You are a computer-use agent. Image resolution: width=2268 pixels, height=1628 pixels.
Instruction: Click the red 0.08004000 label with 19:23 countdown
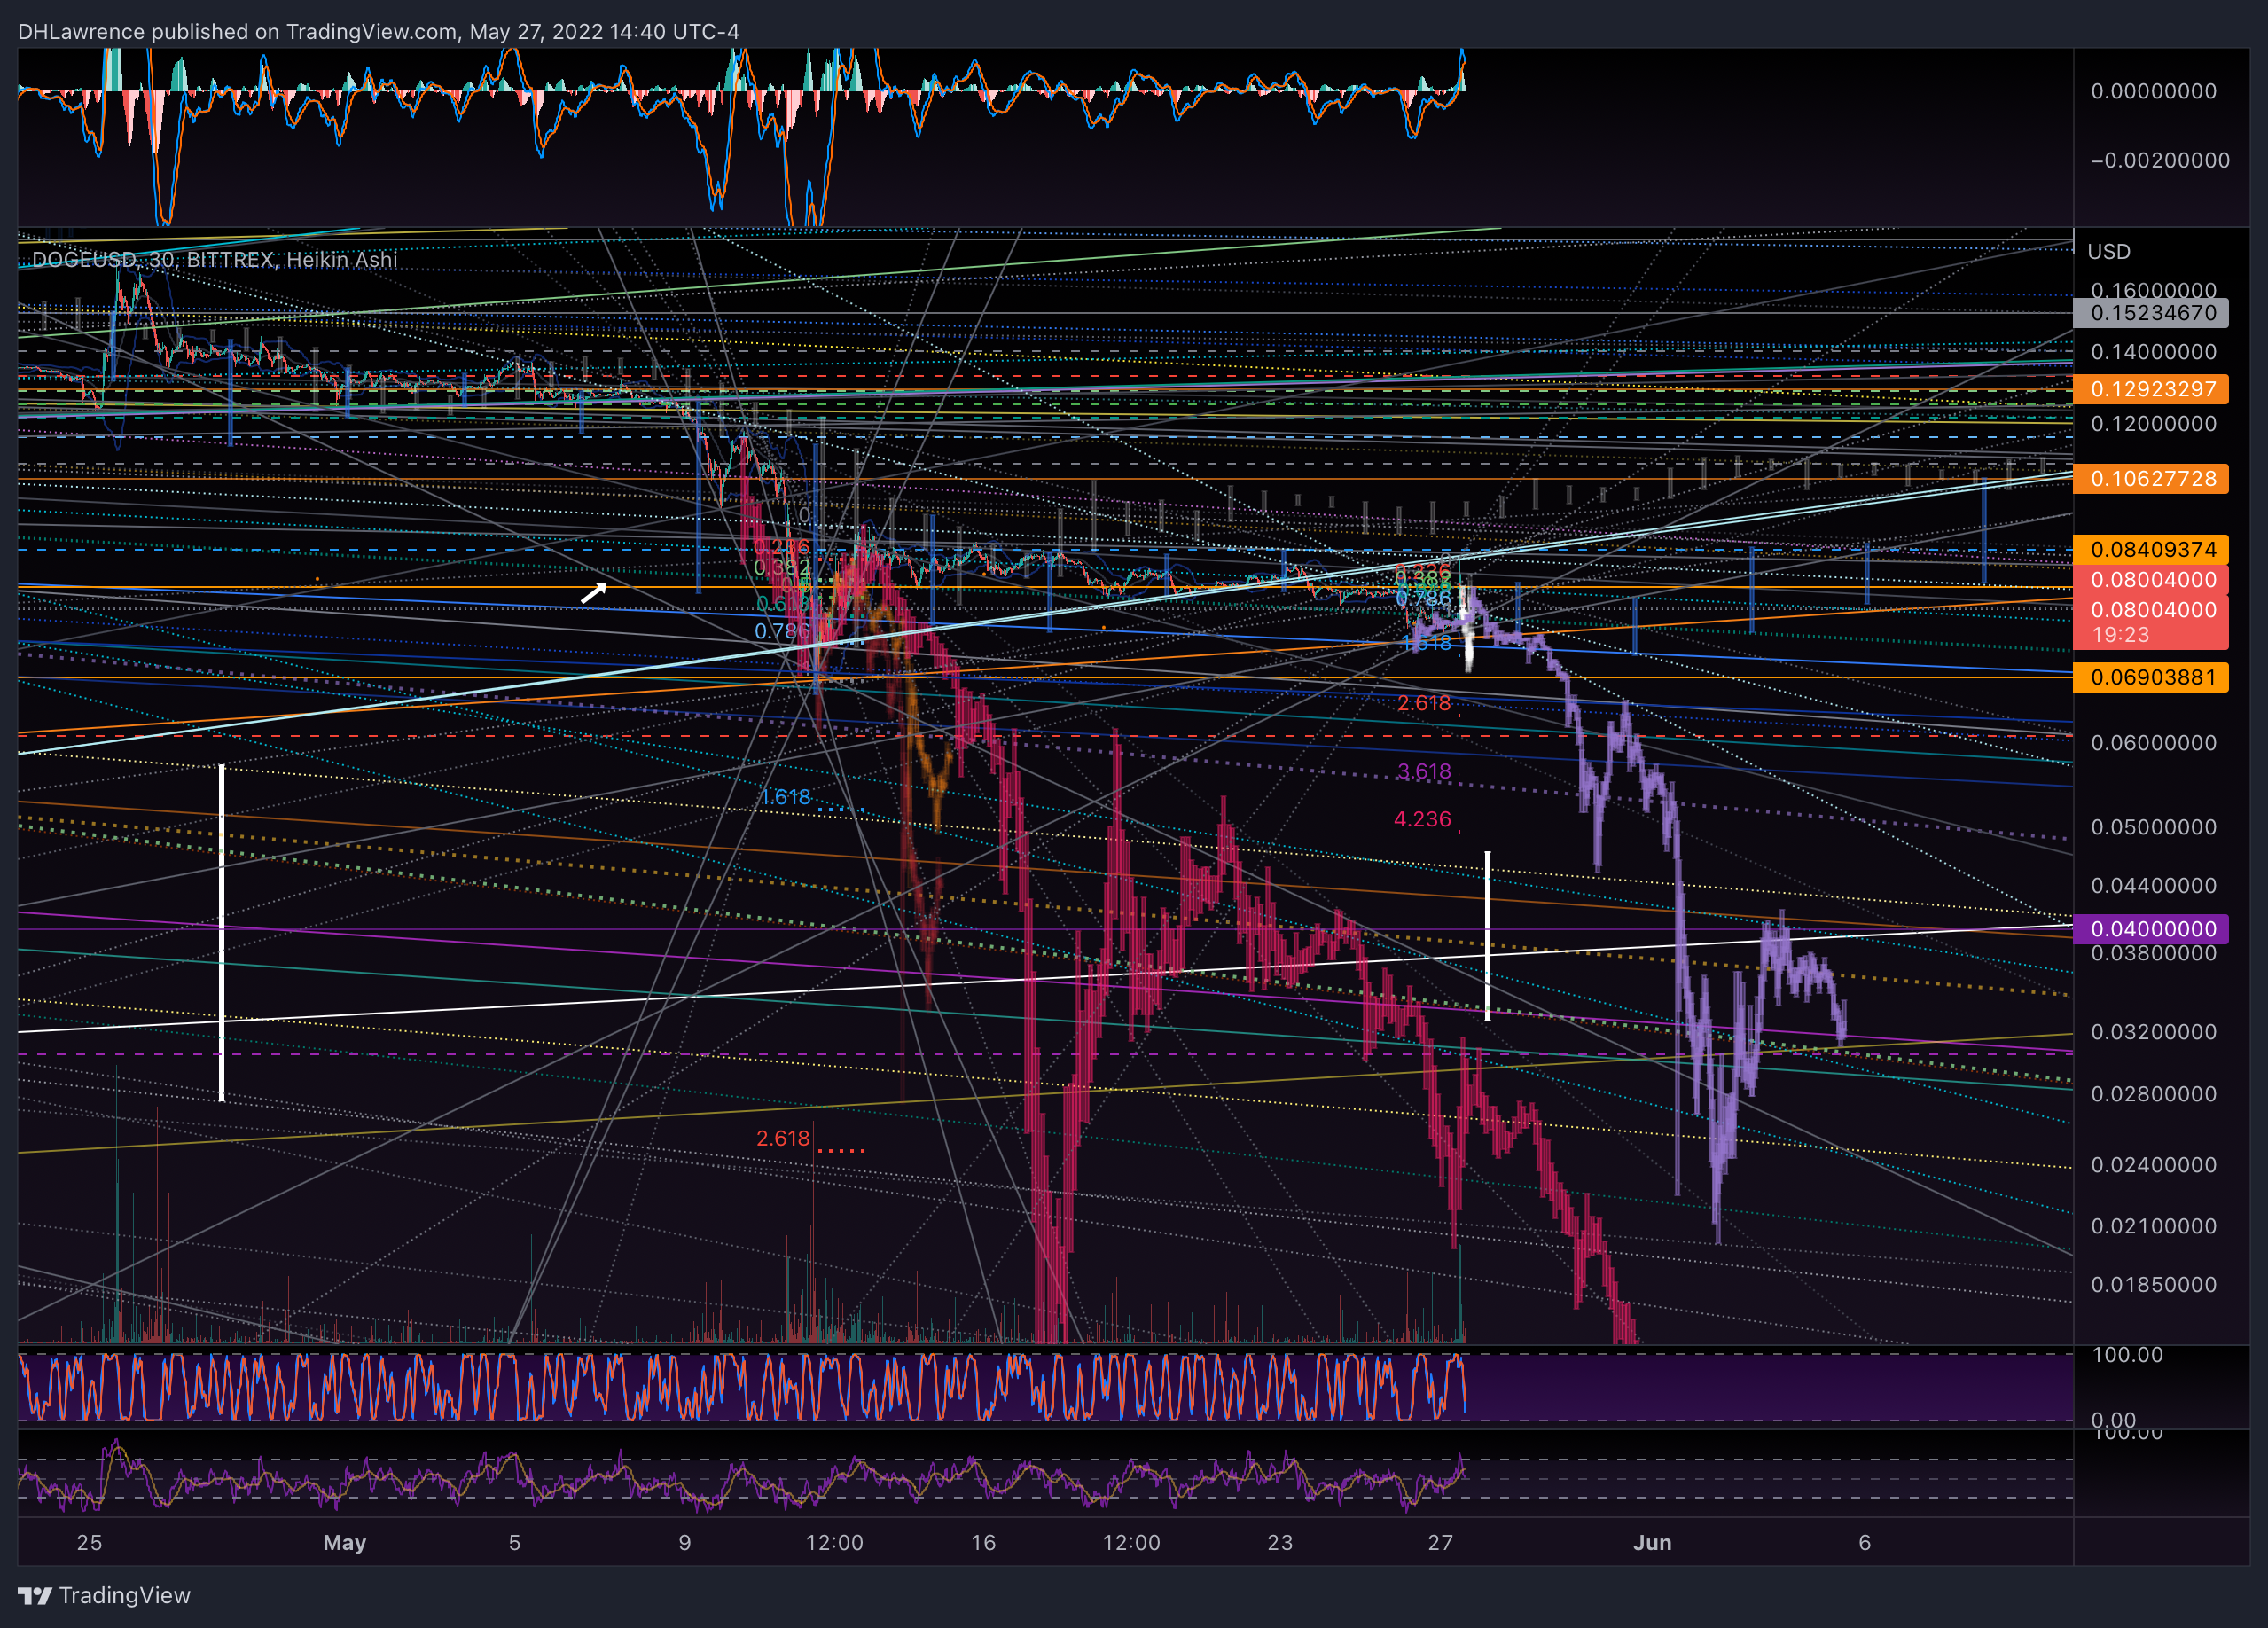[x=2151, y=622]
